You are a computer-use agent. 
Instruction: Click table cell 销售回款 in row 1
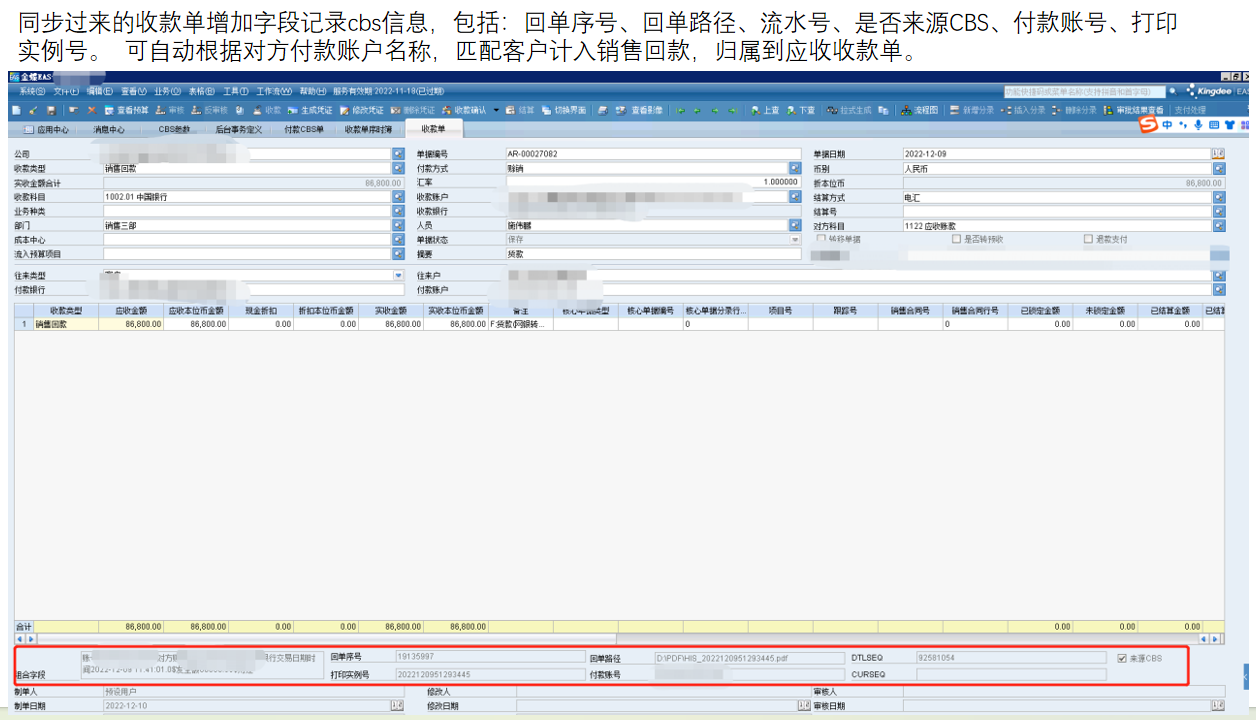pyautogui.click(x=66, y=324)
